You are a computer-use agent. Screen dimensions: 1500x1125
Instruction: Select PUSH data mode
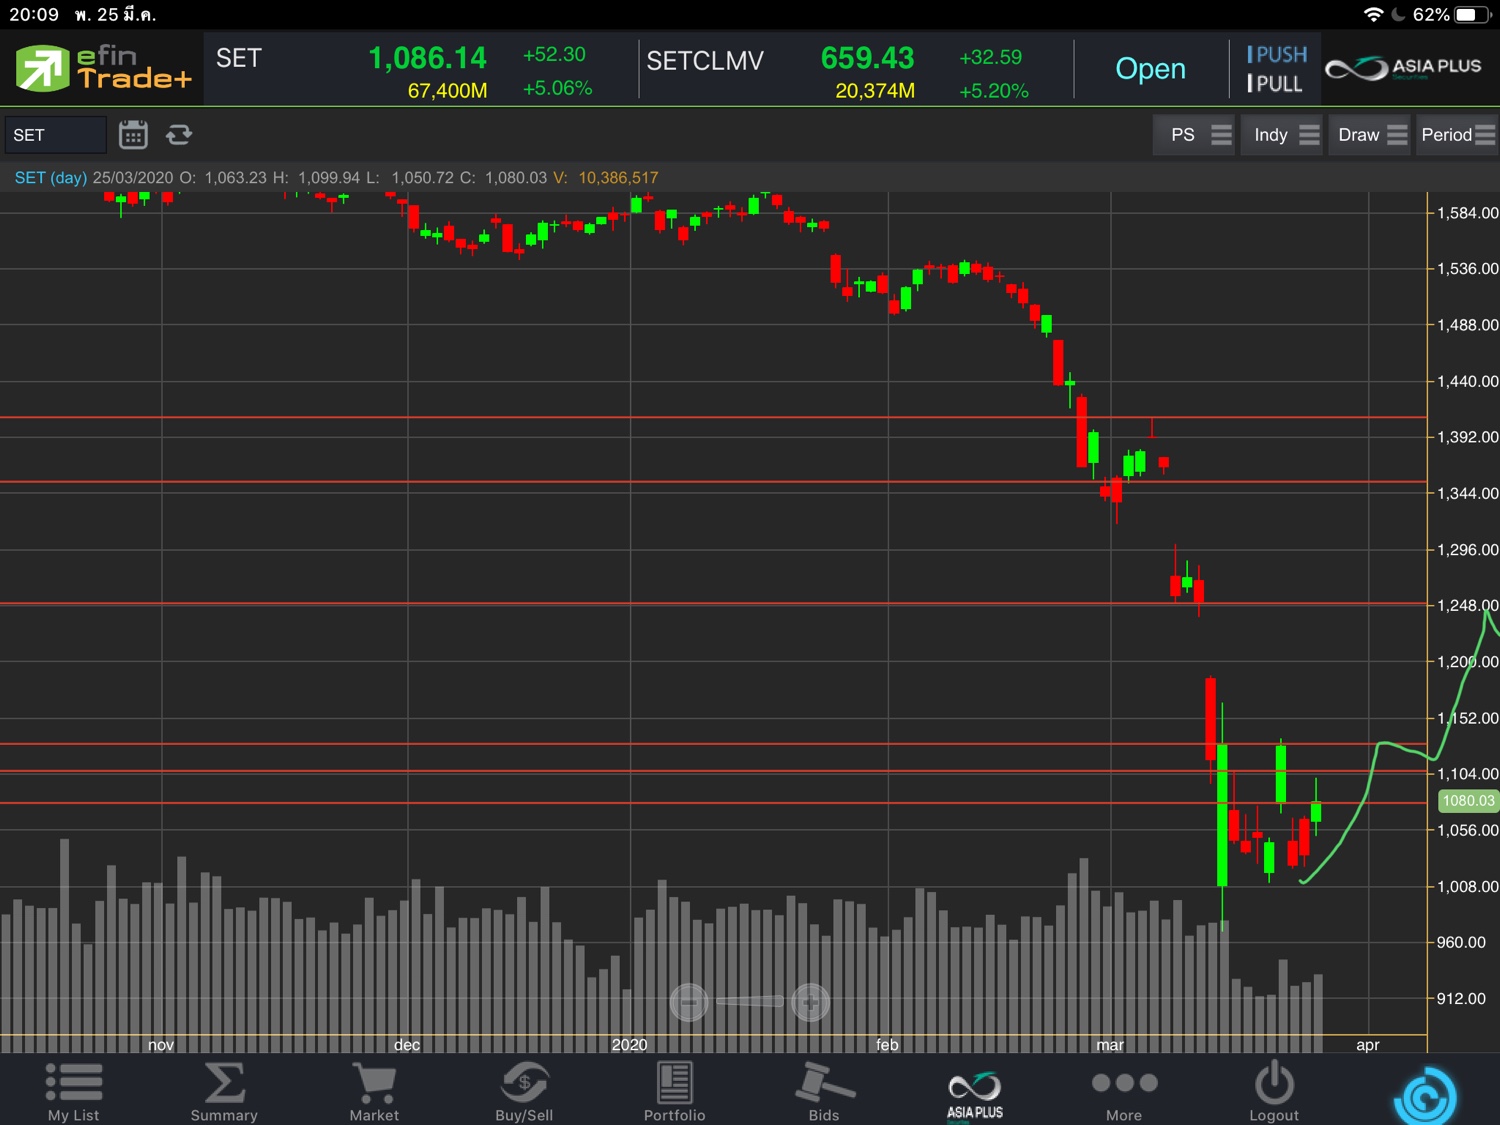tap(1276, 54)
